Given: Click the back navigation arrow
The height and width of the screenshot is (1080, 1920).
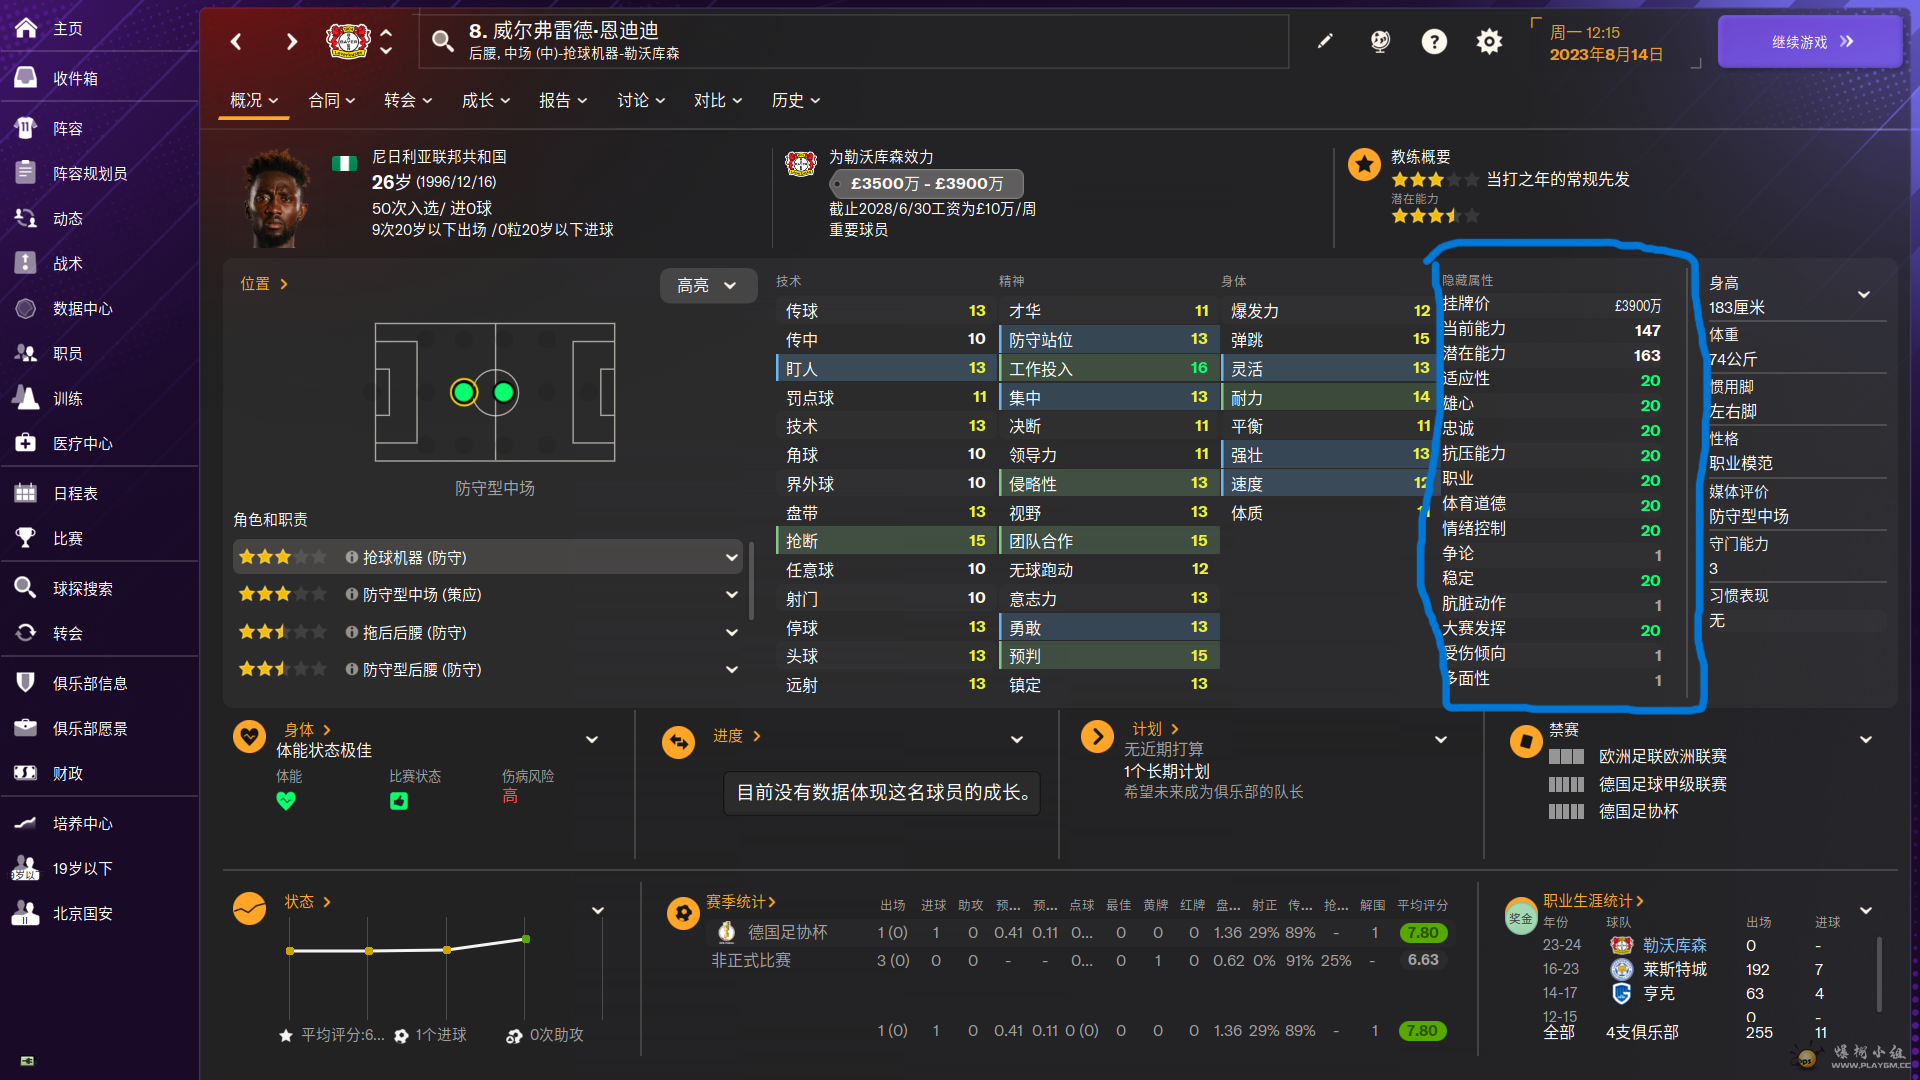Looking at the screenshot, I should [236, 41].
